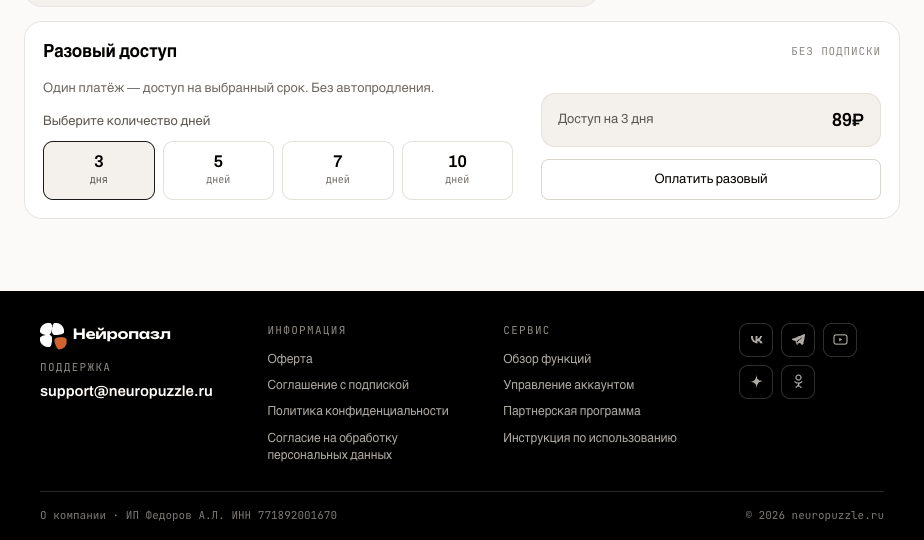Click the ИНН 771892001670 text
Viewport: 924px width, 540px height.
click(284, 515)
